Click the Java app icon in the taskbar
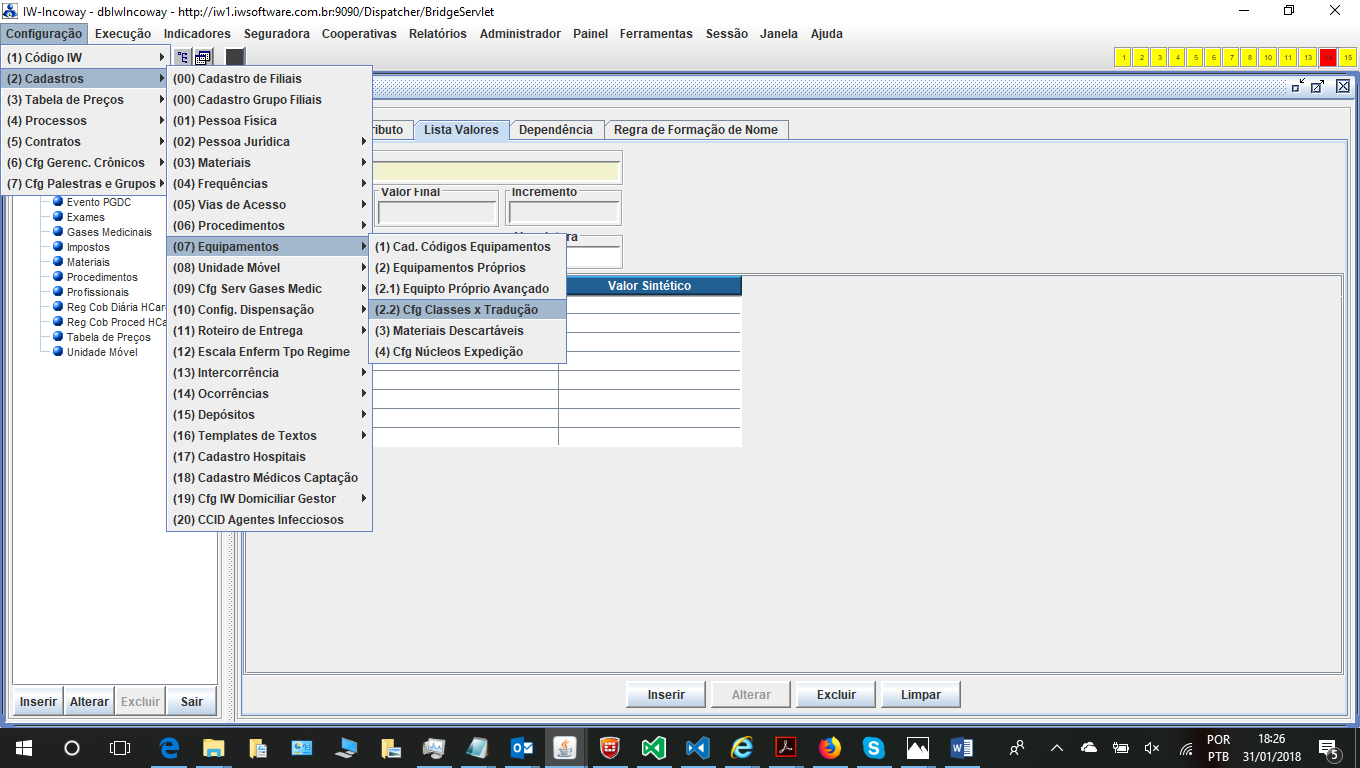The height and width of the screenshot is (768, 1360). coord(566,747)
